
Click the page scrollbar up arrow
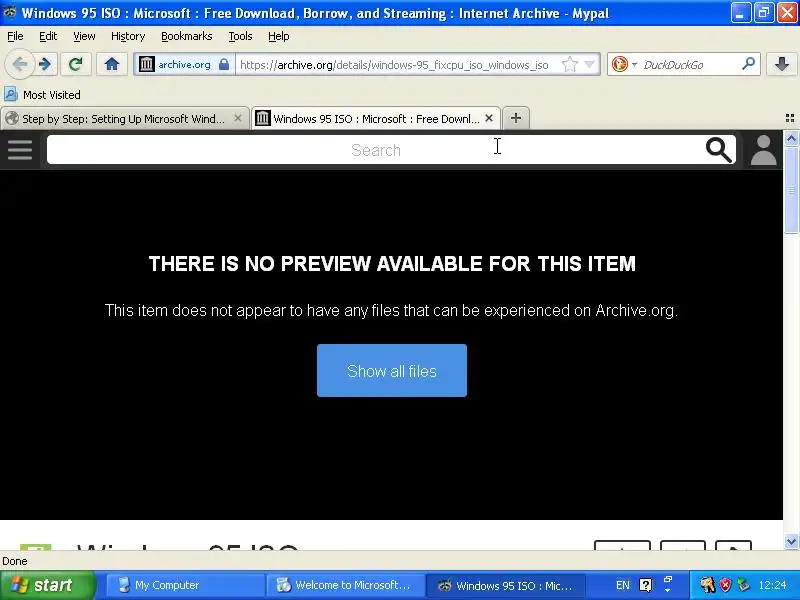[791, 138]
